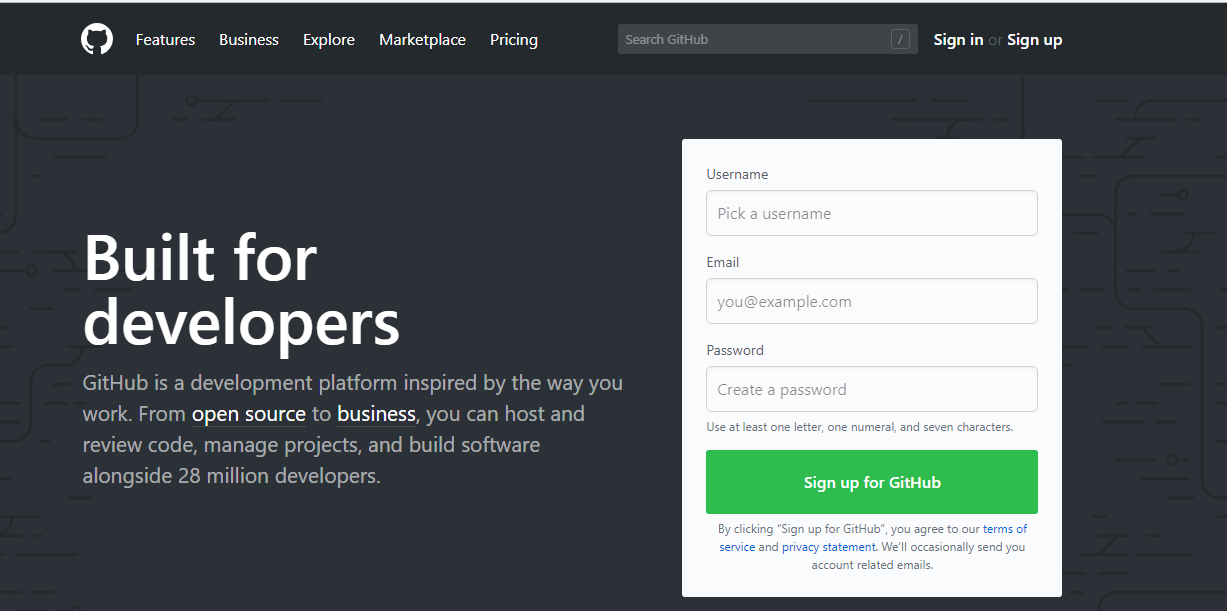1227x611 pixels.
Task: Click the Password label
Action: tap(735, 350)
